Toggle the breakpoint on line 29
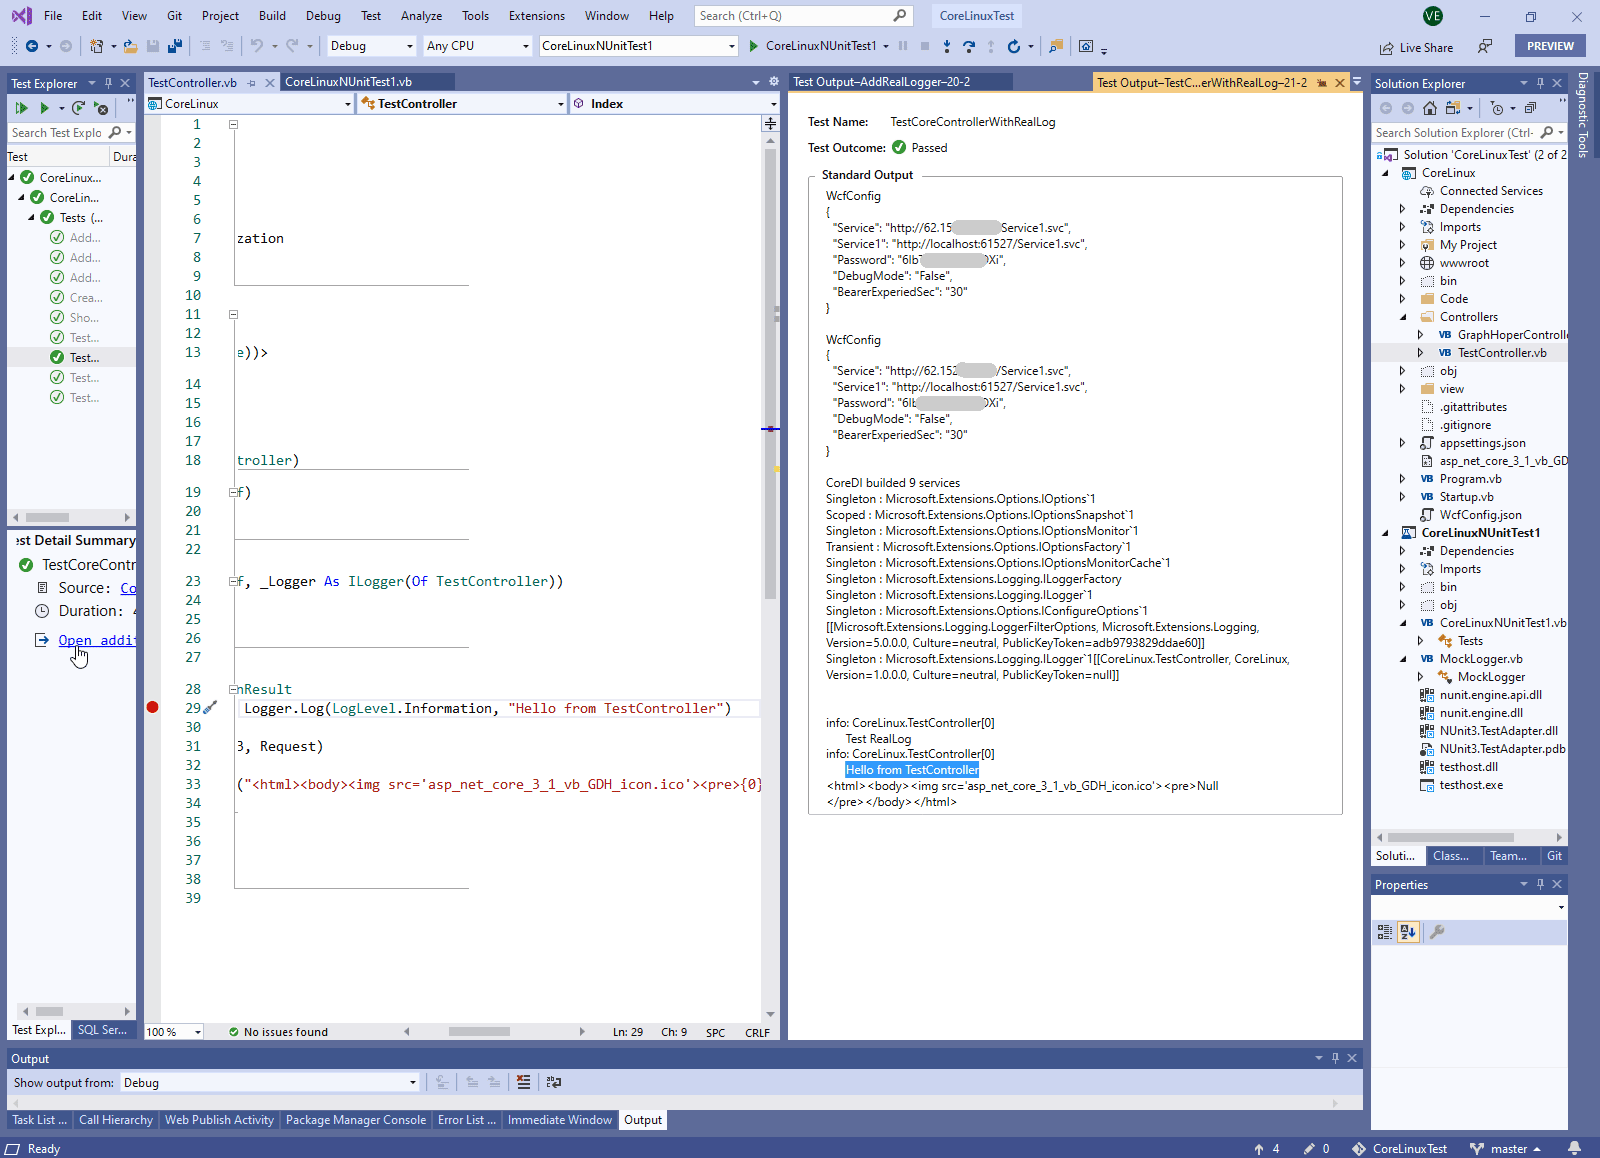This screenshot has height=1158, width=1600. pos(152,707)
